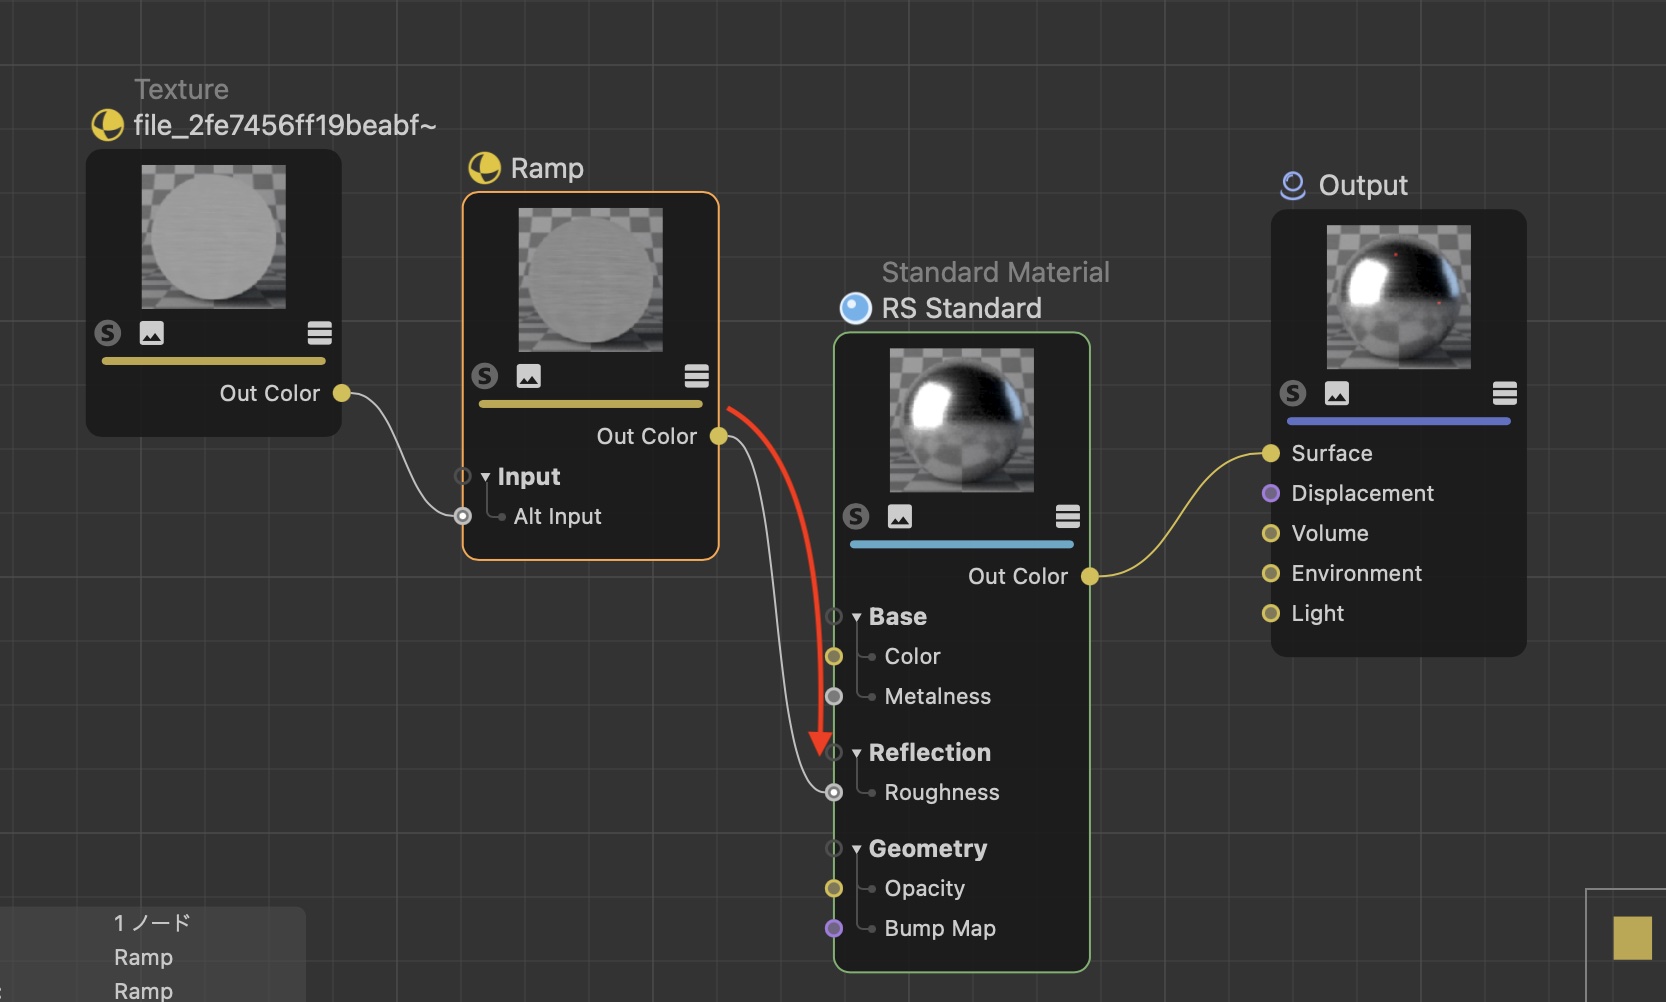Click the RS Standard chrome sphere thumbnail
The width and height of the screenshot is (1666, 1002).
tap(961, 420)
